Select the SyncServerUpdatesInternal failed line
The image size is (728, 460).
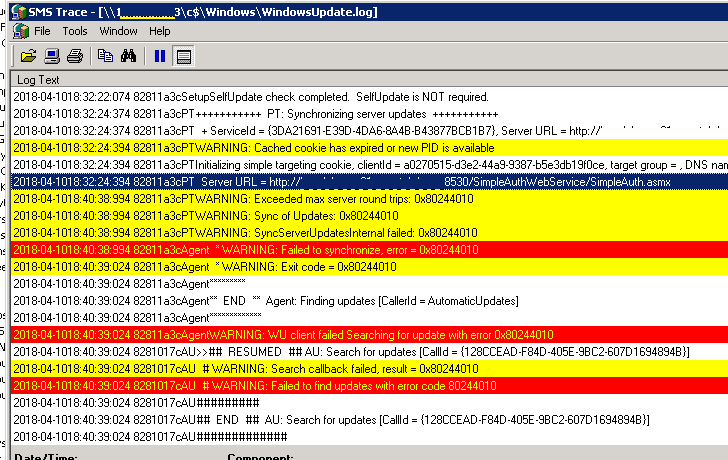(x=370, y=233)
